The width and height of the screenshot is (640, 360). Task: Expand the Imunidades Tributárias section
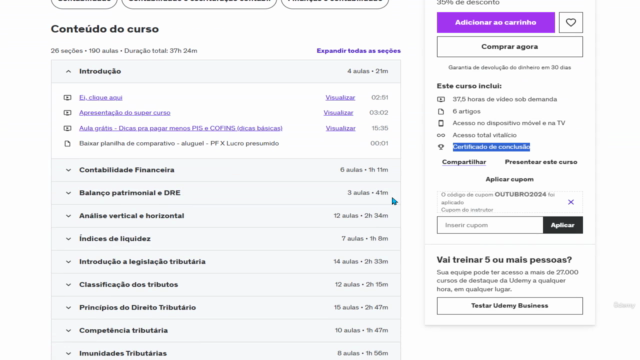coord(226,352)
